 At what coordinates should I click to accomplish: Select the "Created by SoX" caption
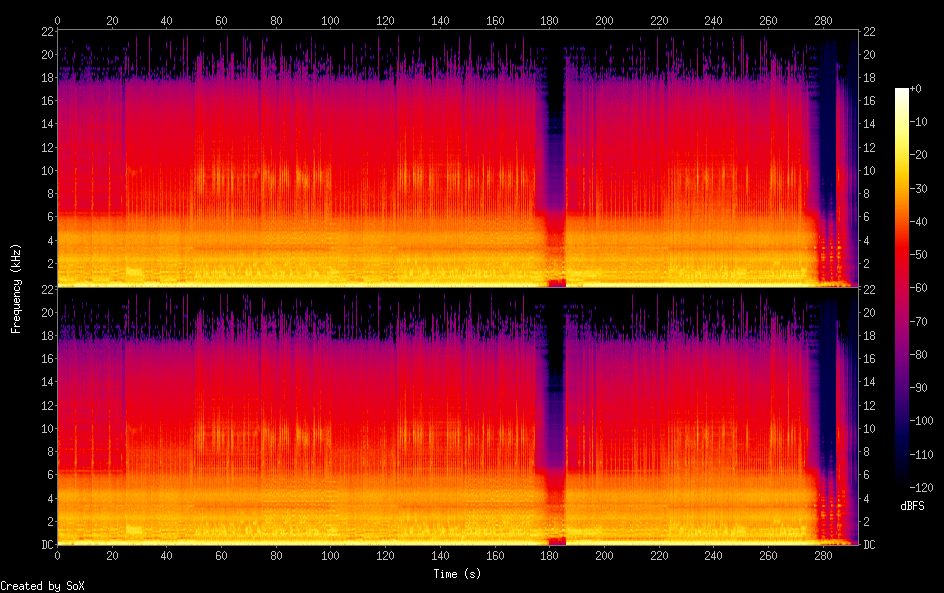[x=42, y=586]
